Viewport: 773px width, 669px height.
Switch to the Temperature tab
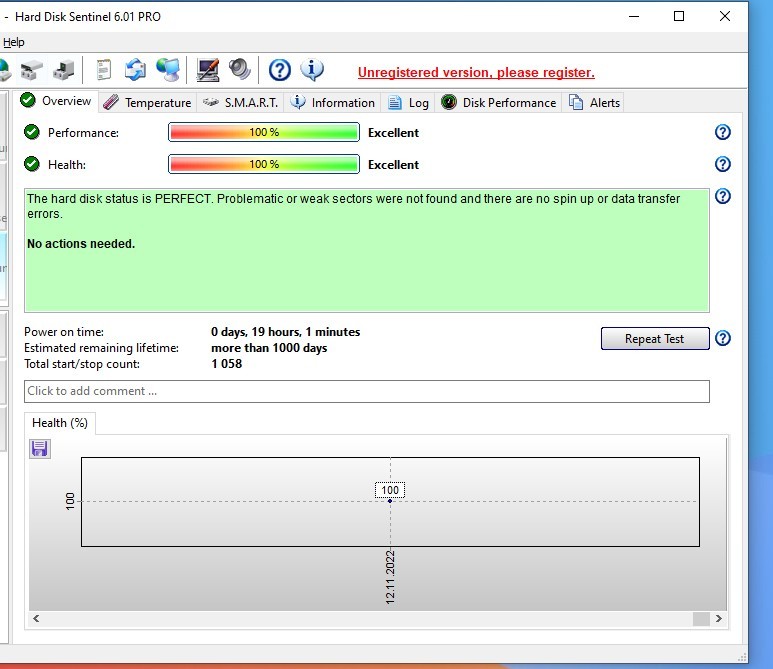(147, 102)
